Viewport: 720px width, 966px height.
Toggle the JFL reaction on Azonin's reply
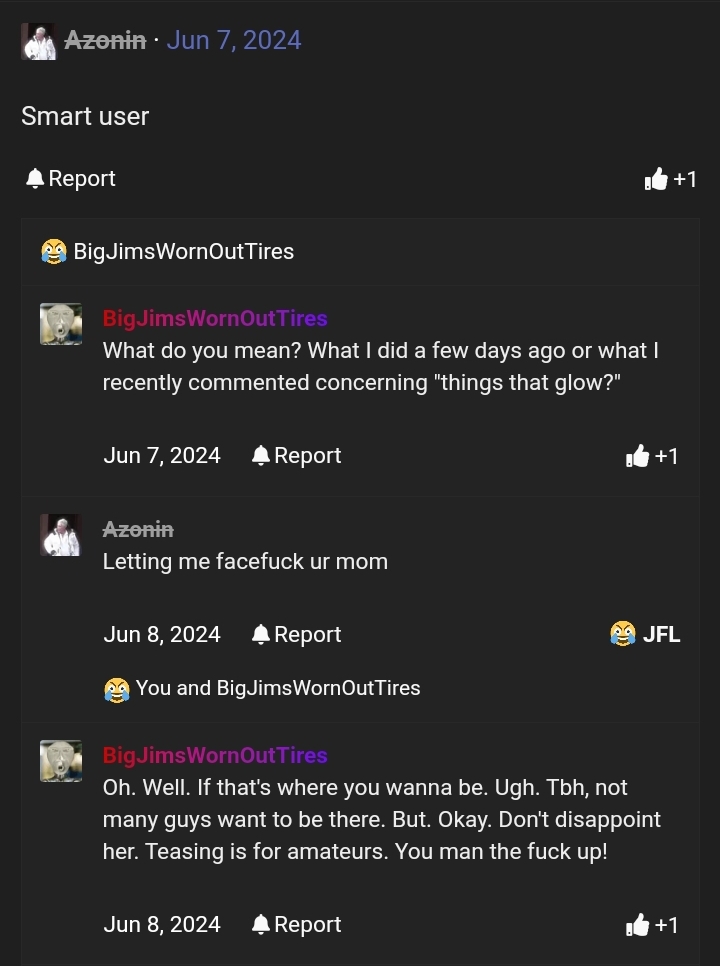645,633
